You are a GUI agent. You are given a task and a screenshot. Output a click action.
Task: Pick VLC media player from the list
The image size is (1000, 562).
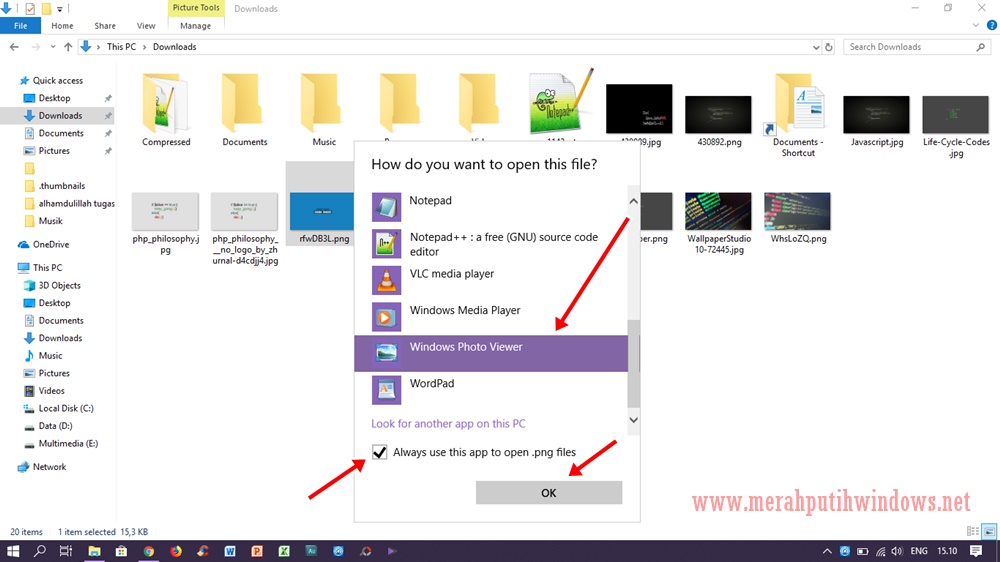[490, 280]
